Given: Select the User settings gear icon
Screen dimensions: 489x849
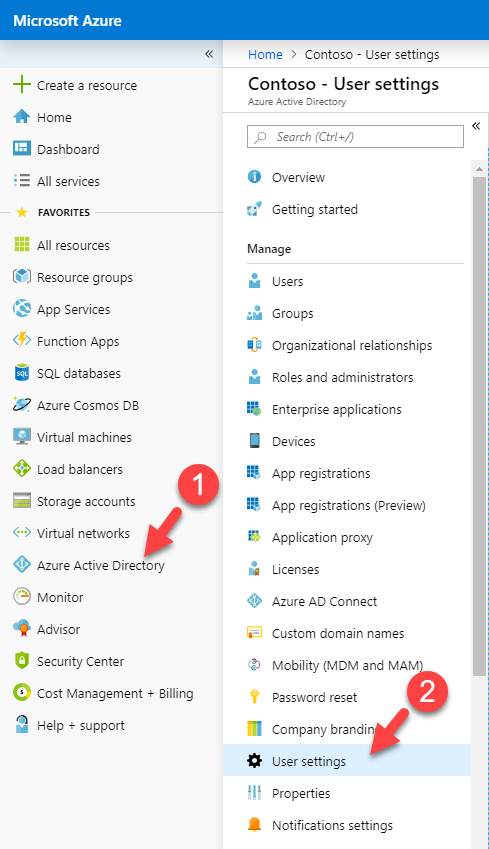Looking at the screenshot, I should coord(254,761).
